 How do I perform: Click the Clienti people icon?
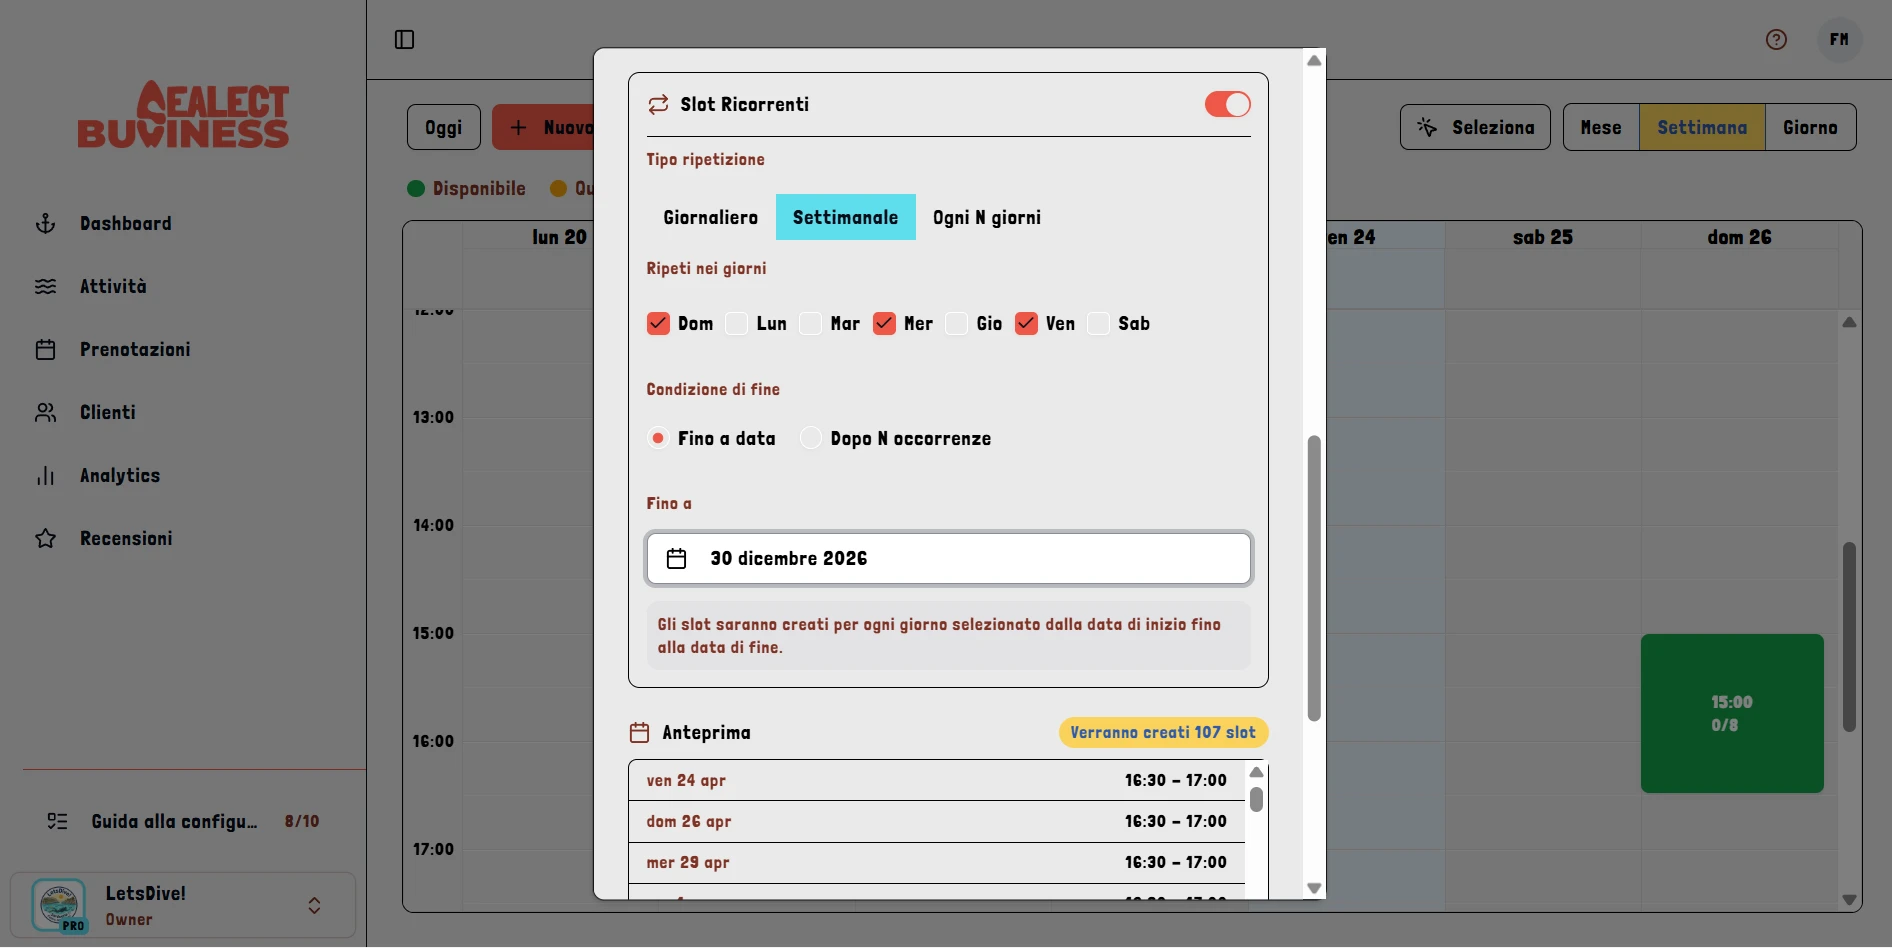pos(46,413)
